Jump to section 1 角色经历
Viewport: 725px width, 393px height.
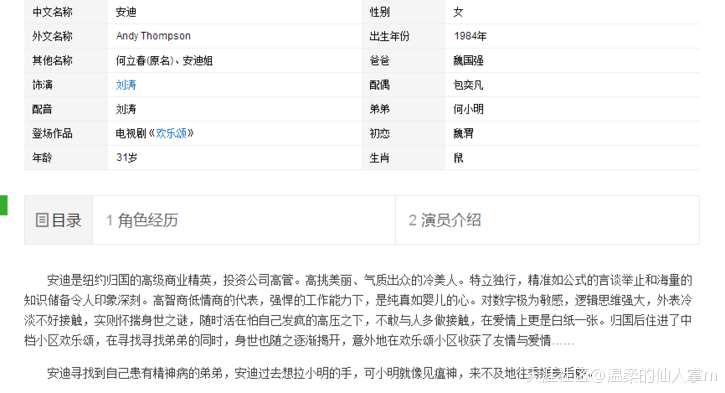click(142, 220)
